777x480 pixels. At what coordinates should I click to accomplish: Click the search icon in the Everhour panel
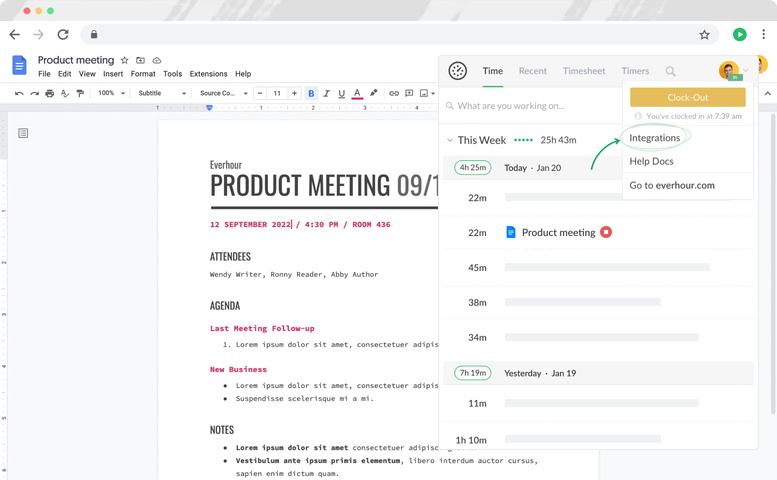(670, 71)
